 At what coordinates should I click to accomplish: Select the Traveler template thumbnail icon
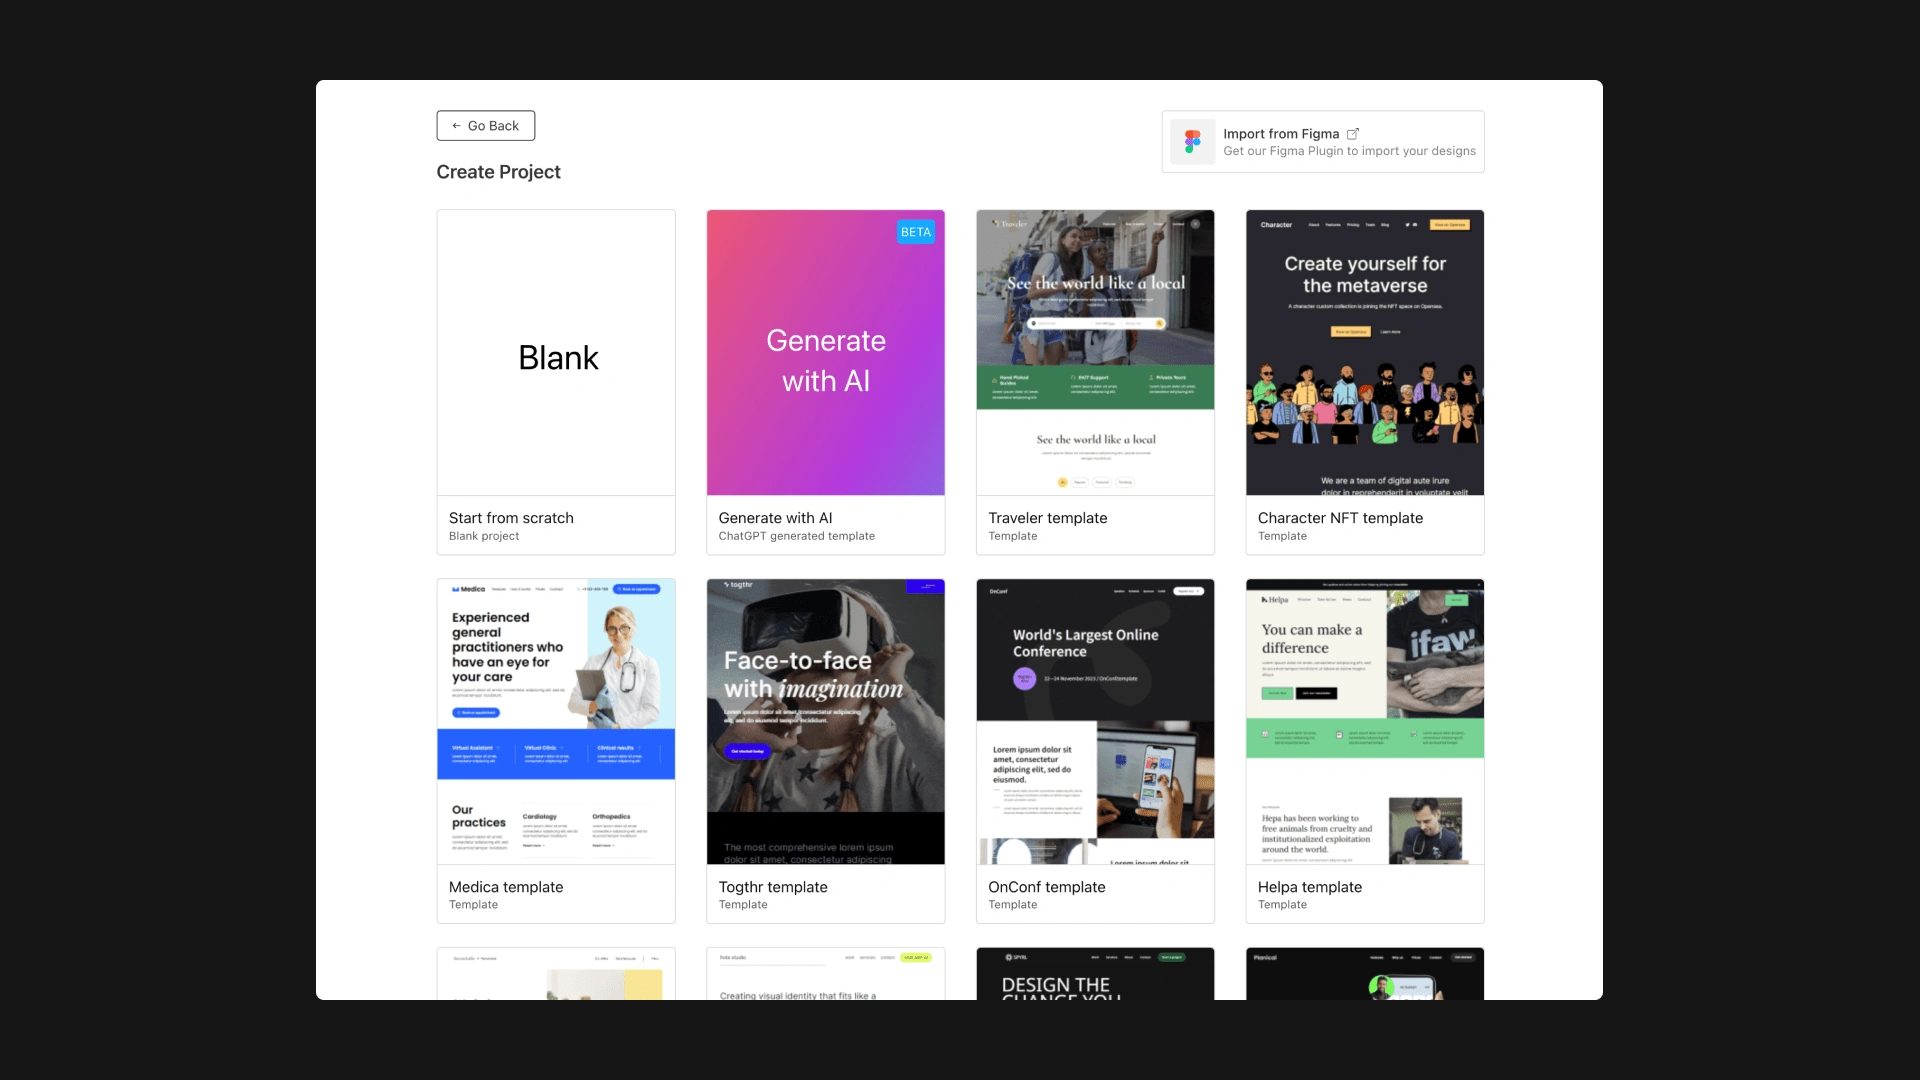[x=1095, y=352]
